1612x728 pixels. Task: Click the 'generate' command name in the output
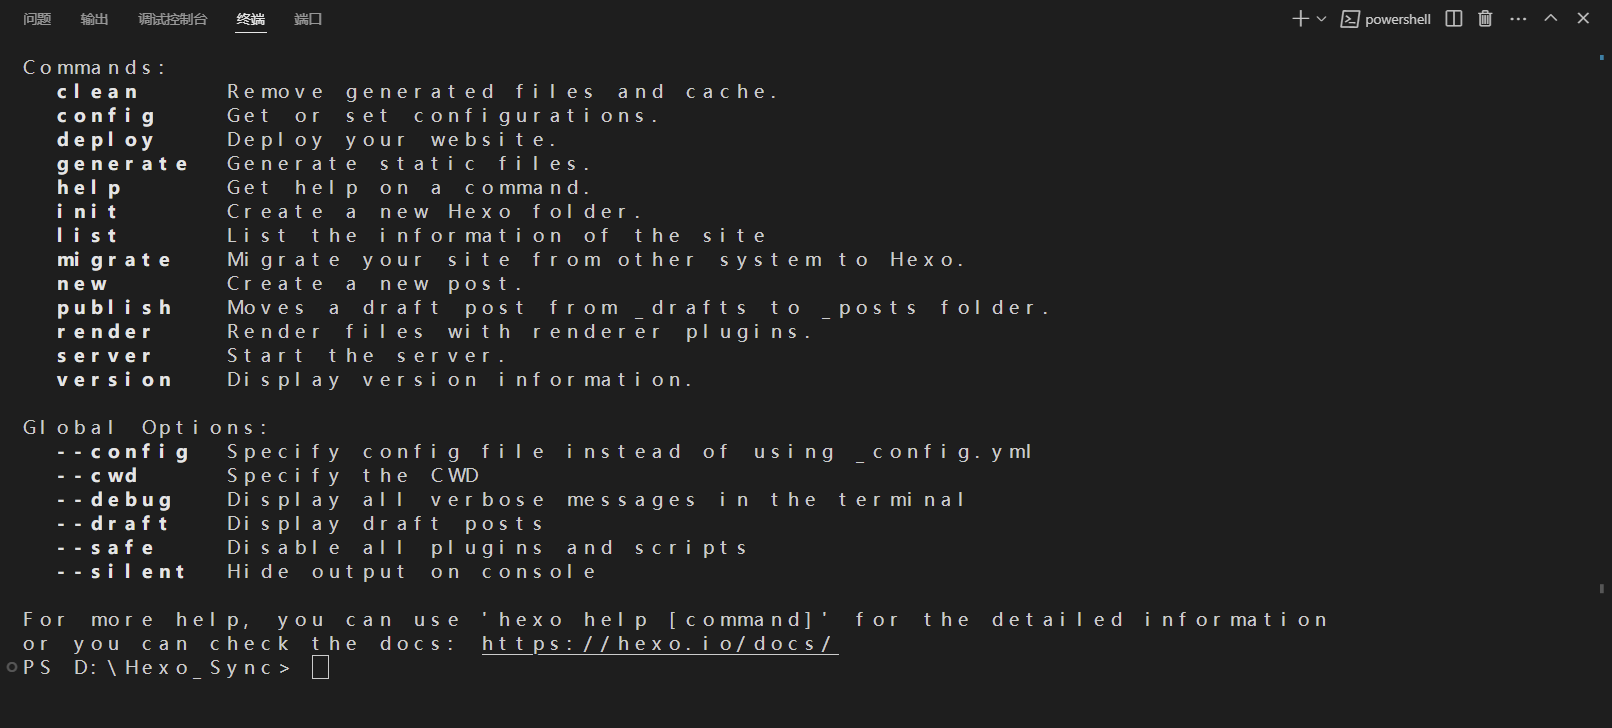pos(123,164)
